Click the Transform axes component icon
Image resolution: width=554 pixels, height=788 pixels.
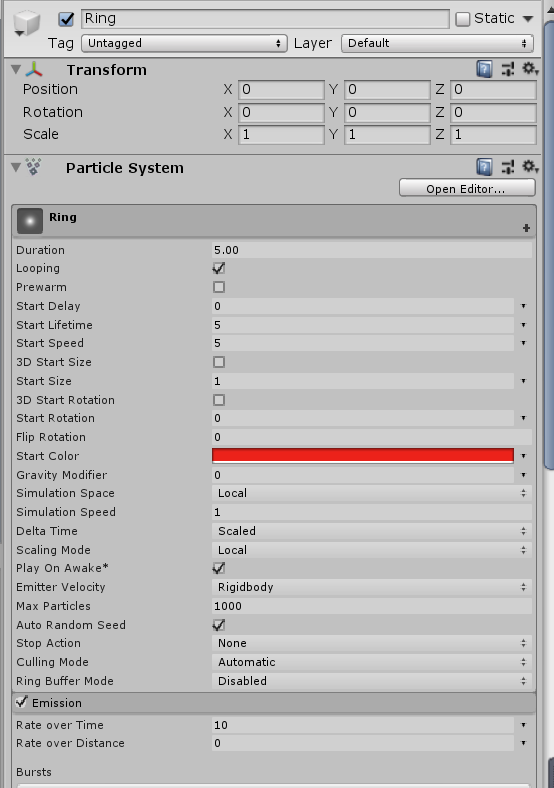pos(34,69)
